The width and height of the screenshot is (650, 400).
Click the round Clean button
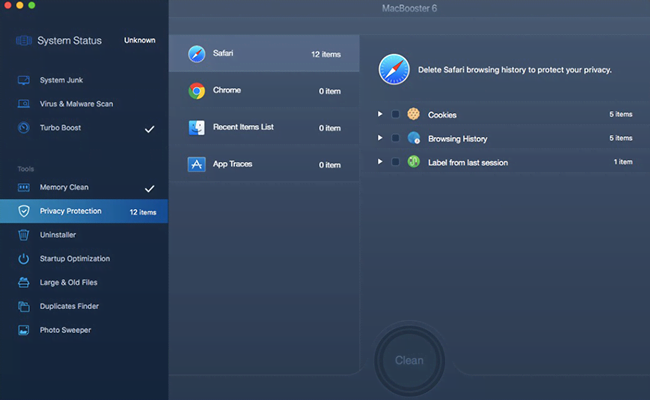pos(409,361)
